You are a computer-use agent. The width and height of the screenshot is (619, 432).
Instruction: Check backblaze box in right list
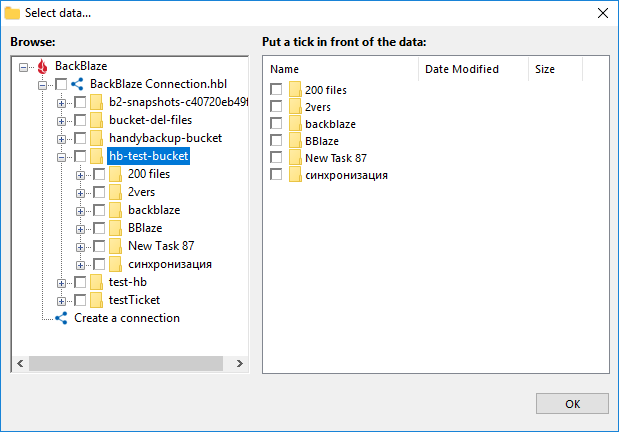tap(276, 123)
